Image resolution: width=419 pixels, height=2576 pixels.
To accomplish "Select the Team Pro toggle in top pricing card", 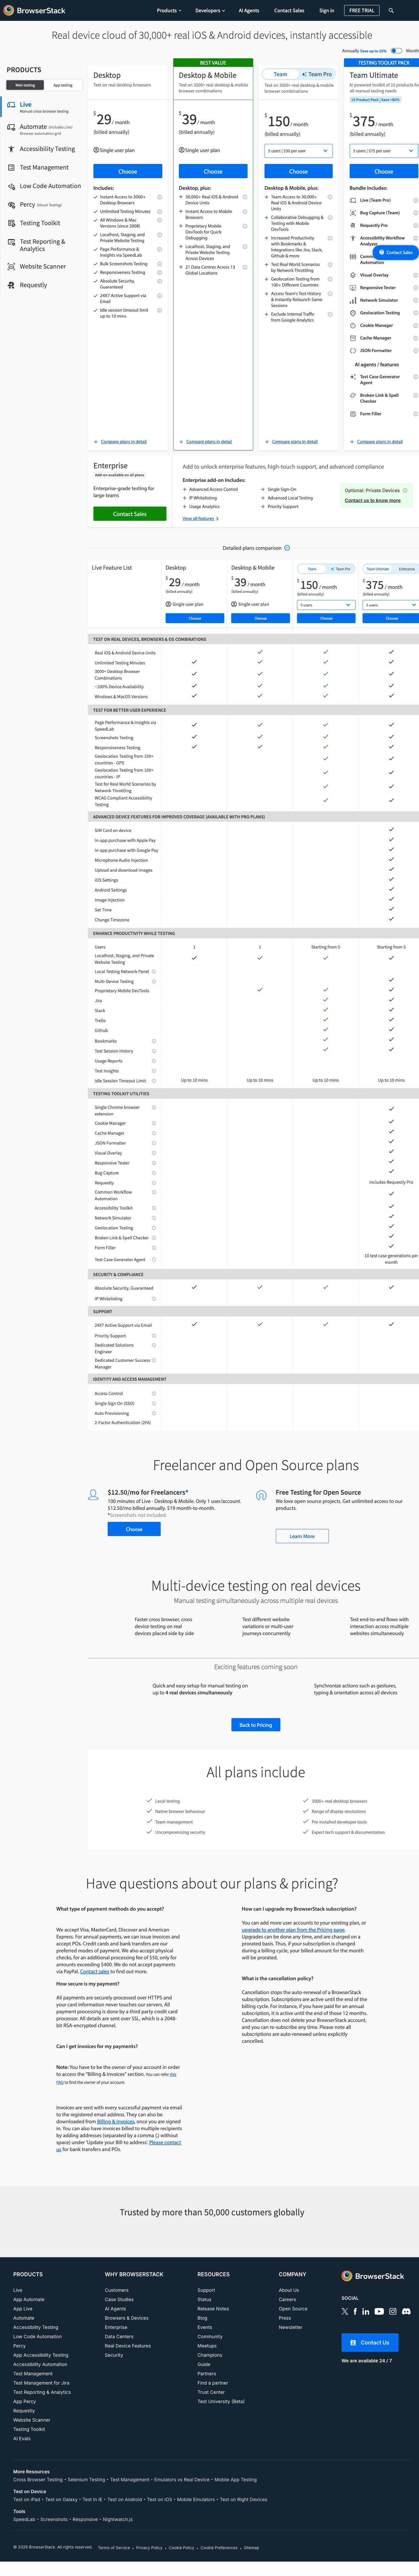I will pos(317,74).
